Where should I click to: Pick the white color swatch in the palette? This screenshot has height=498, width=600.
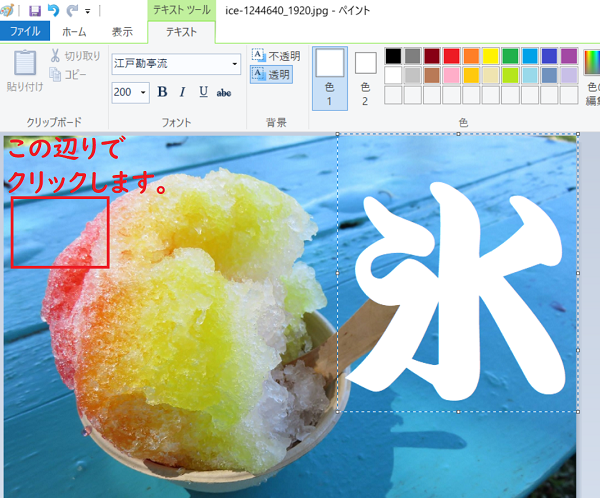(x=393, y=75)
